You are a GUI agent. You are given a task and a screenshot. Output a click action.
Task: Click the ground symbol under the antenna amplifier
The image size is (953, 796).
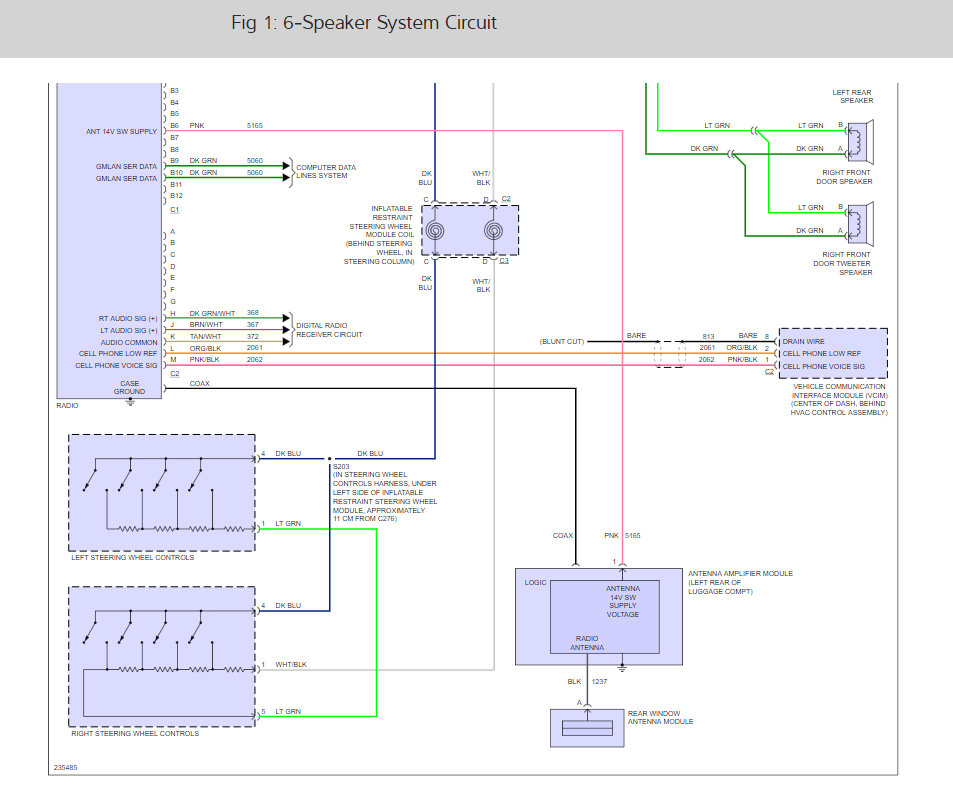622,668
